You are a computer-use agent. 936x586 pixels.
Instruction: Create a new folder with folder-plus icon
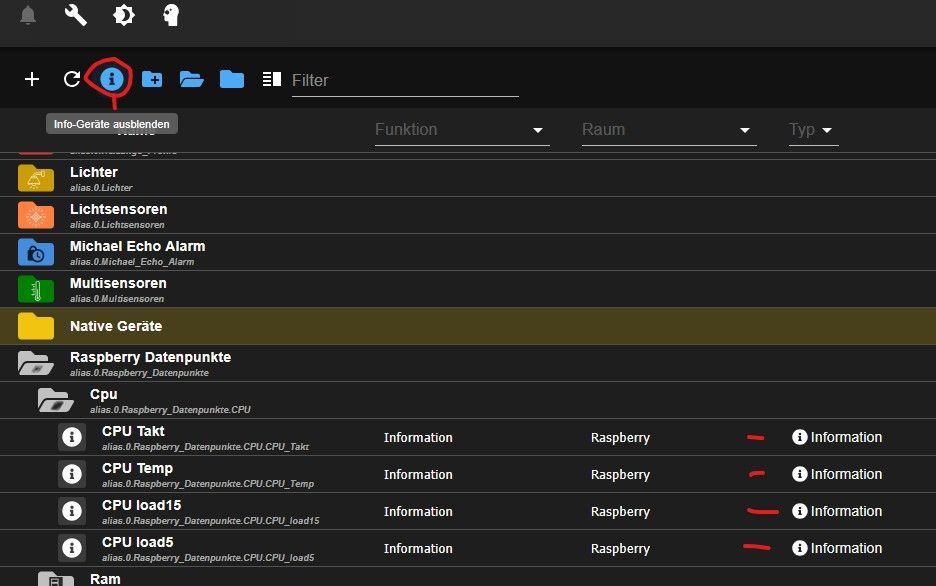(x=152, y=79)
